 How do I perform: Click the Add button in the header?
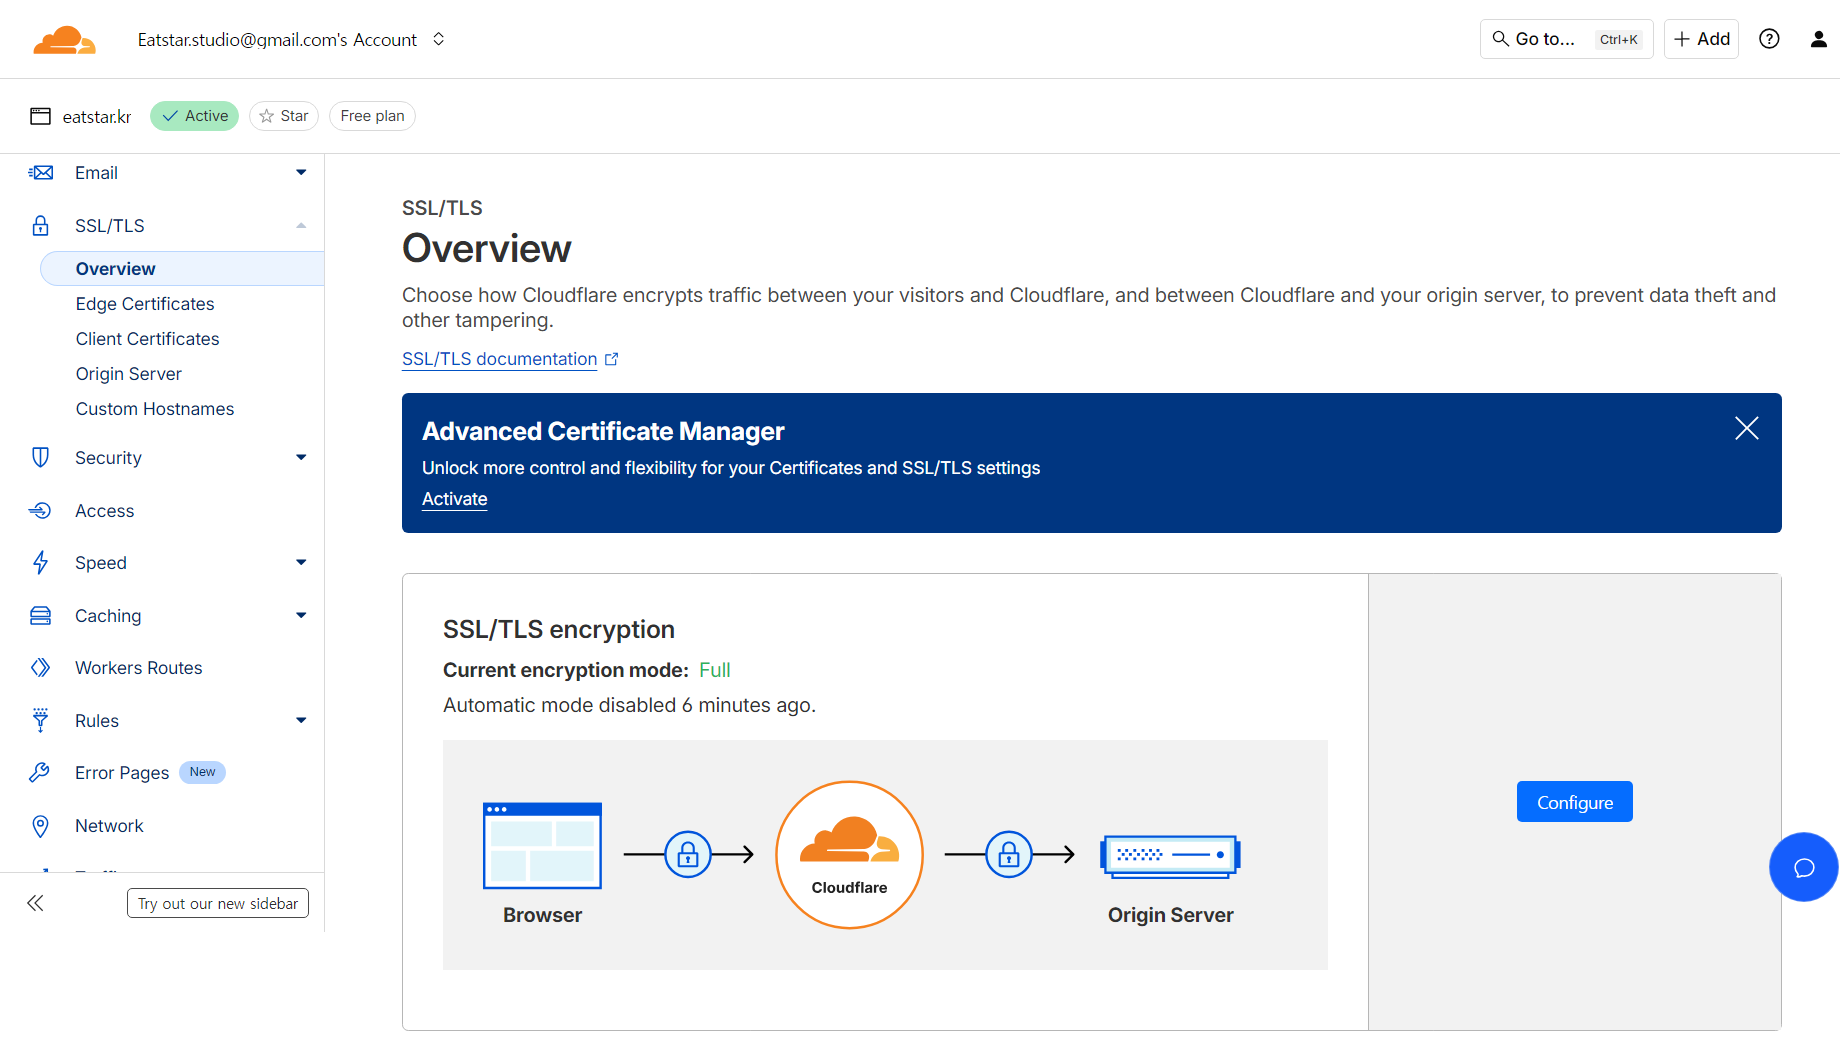click(x=1701, y=39)
